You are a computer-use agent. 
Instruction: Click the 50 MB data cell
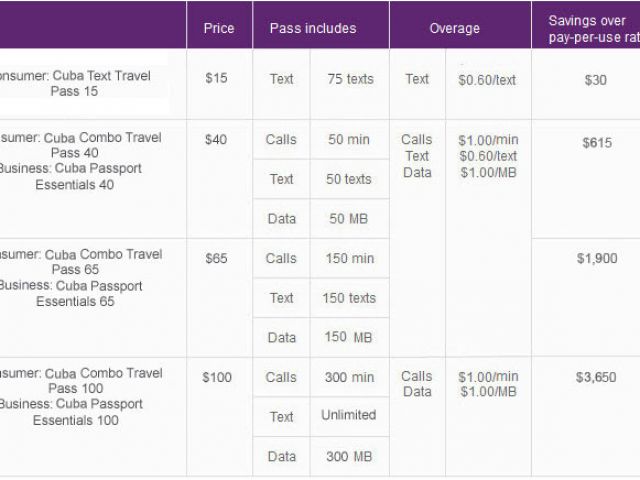pyautogui.click(x=349, y=218)
